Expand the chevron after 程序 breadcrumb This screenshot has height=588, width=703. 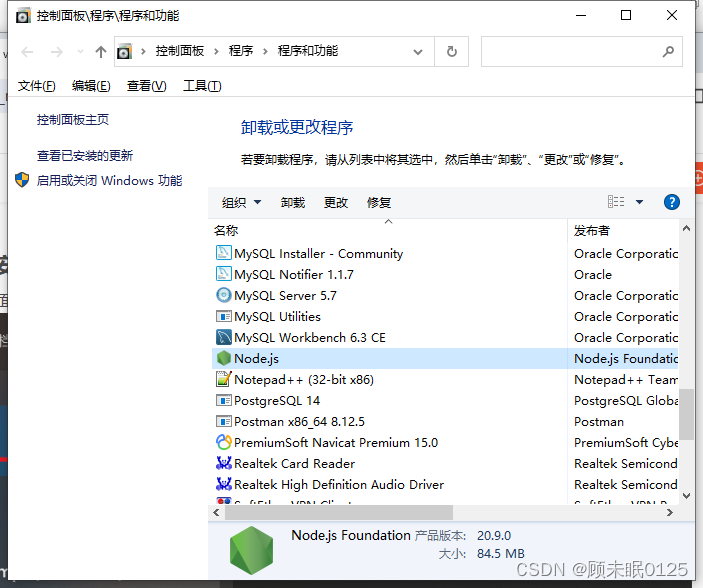tap(265, 52)
